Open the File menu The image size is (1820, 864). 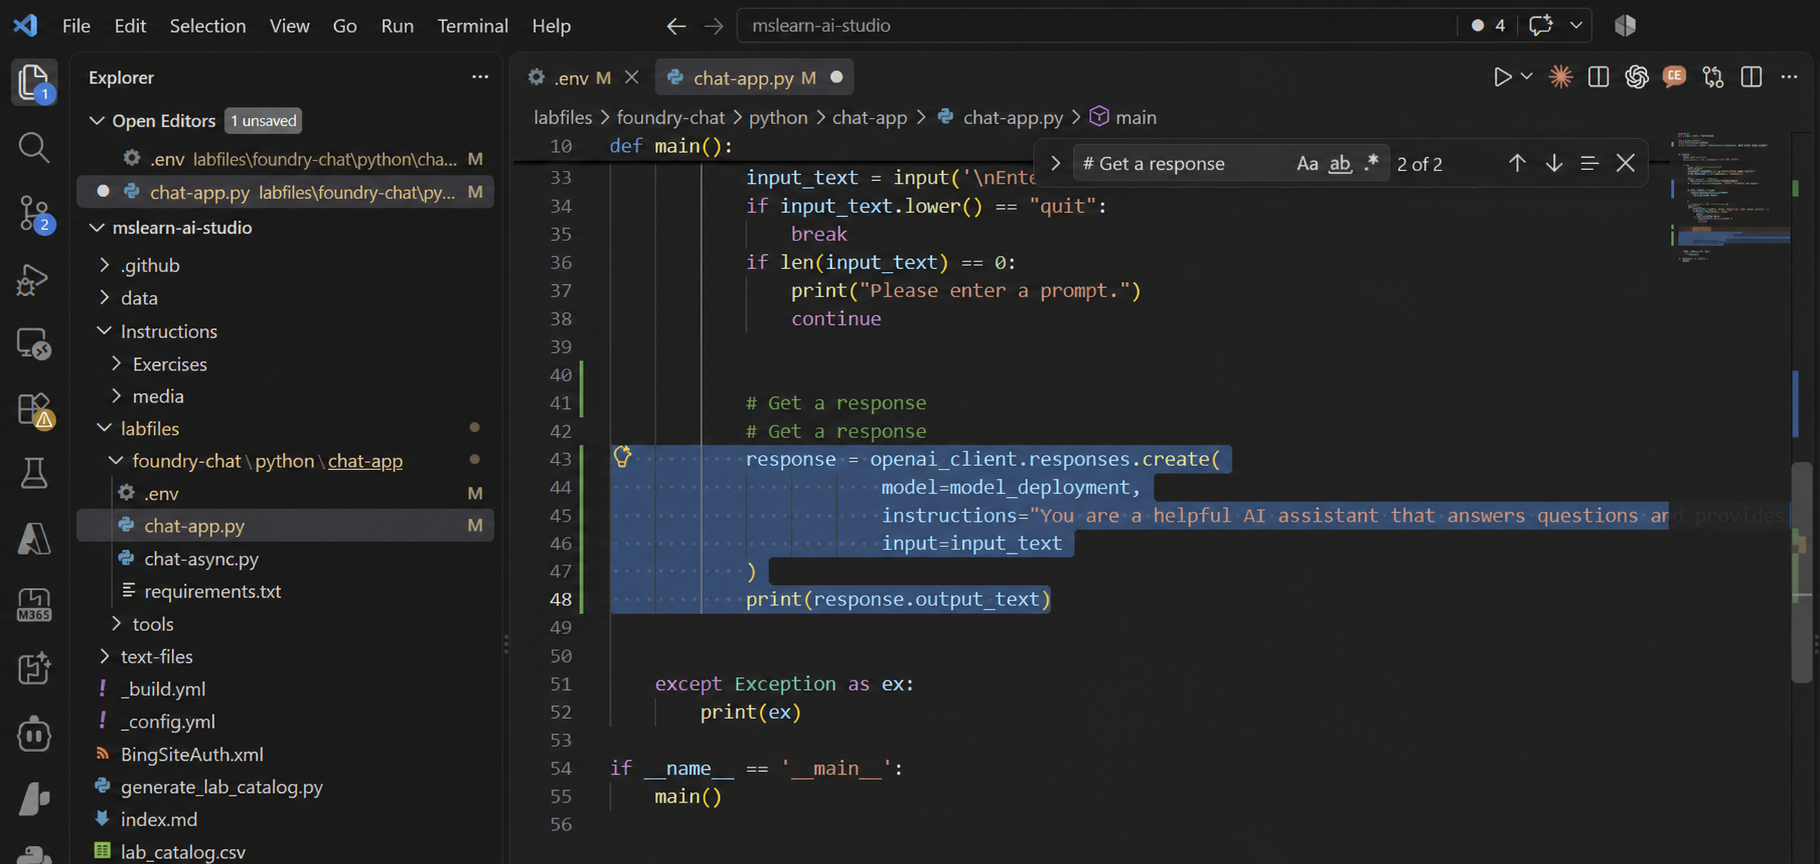(x=76, y=26)
